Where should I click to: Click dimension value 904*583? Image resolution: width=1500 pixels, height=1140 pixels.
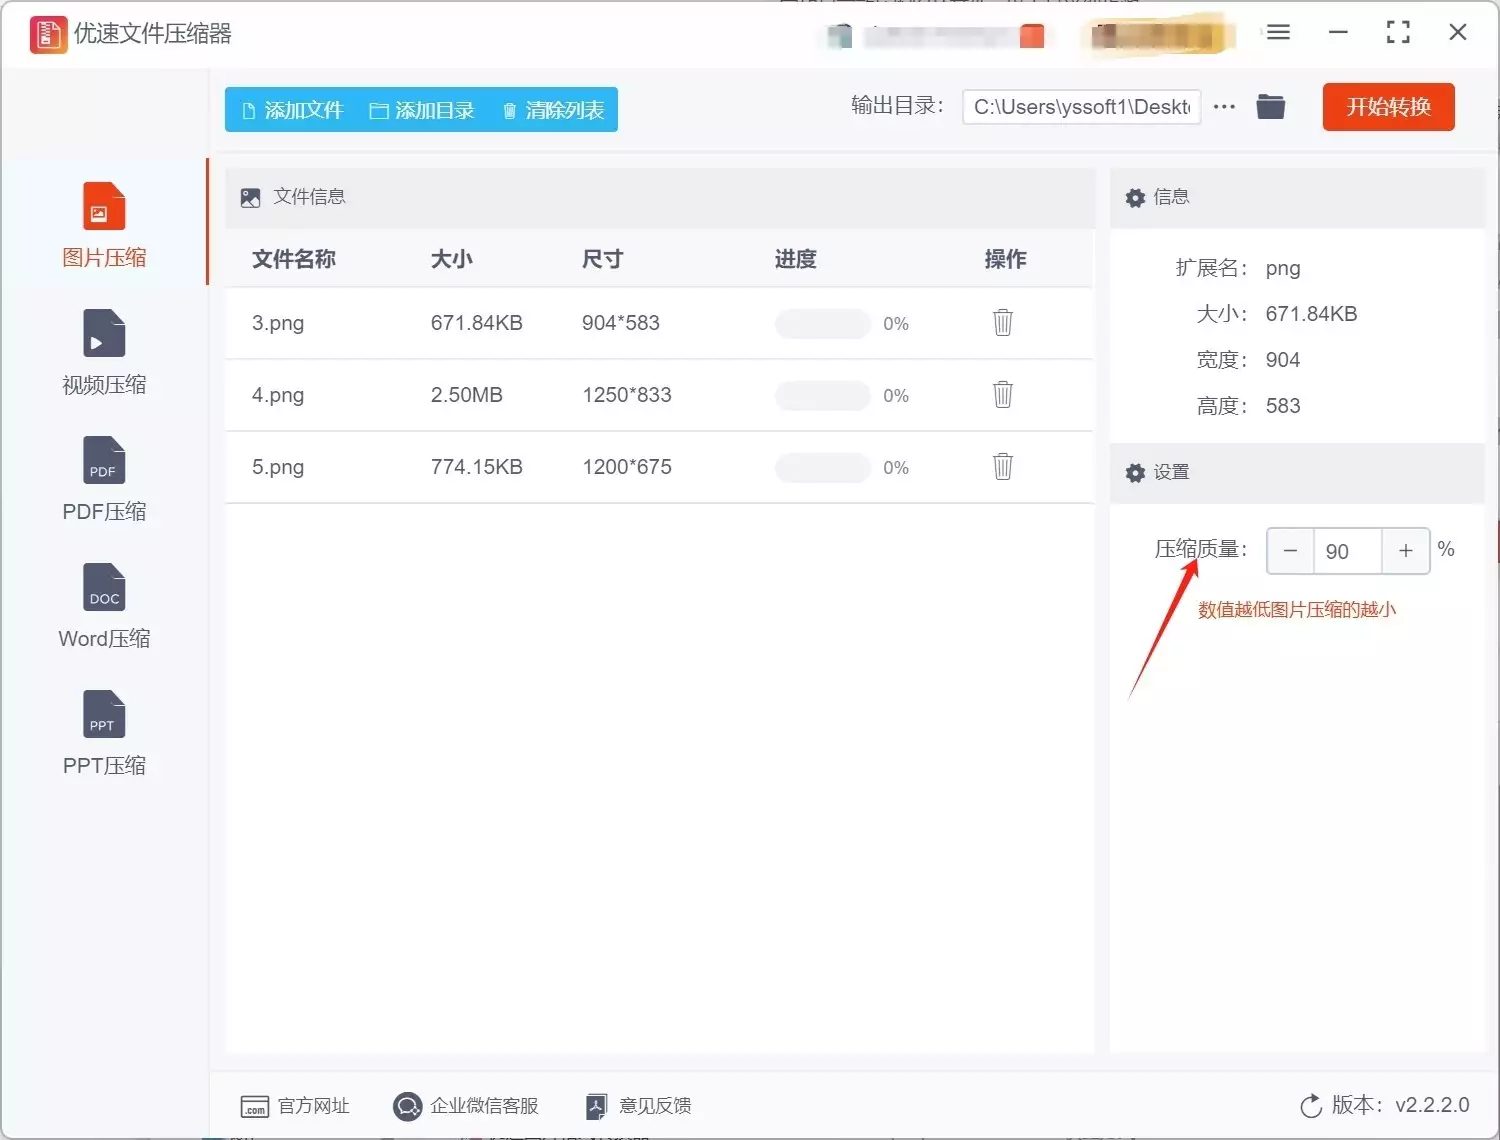621,323
